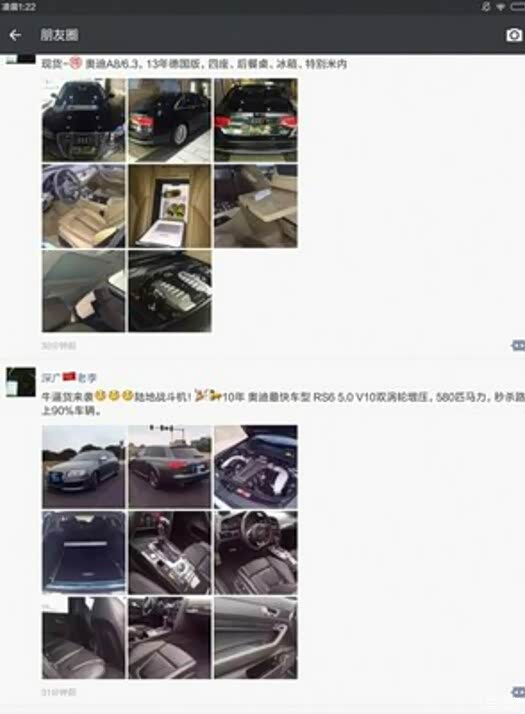This screenshot has width=525, height=714.
Task: Open the A8 rear fridge photo
Action: pos(170,206)
